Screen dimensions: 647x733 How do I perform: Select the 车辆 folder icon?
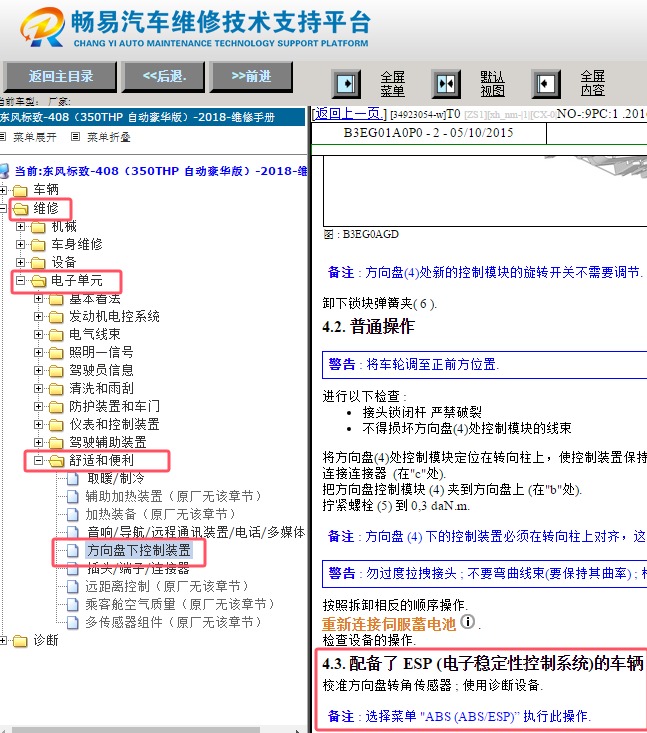pyautogui.click(x=20, y=191)
